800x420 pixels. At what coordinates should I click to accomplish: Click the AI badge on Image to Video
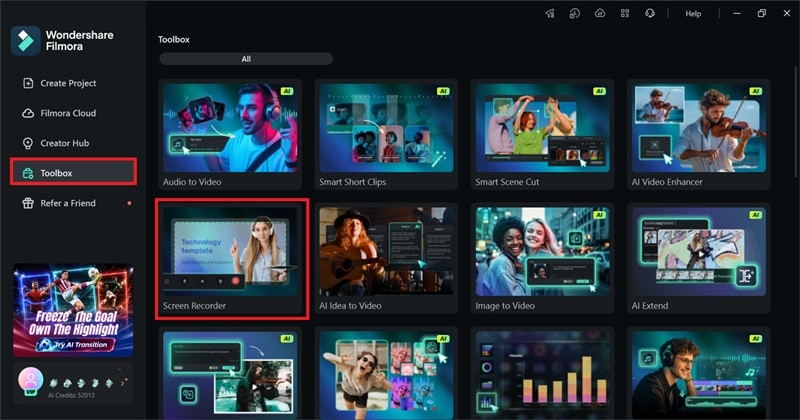click(x=599, y=215)
